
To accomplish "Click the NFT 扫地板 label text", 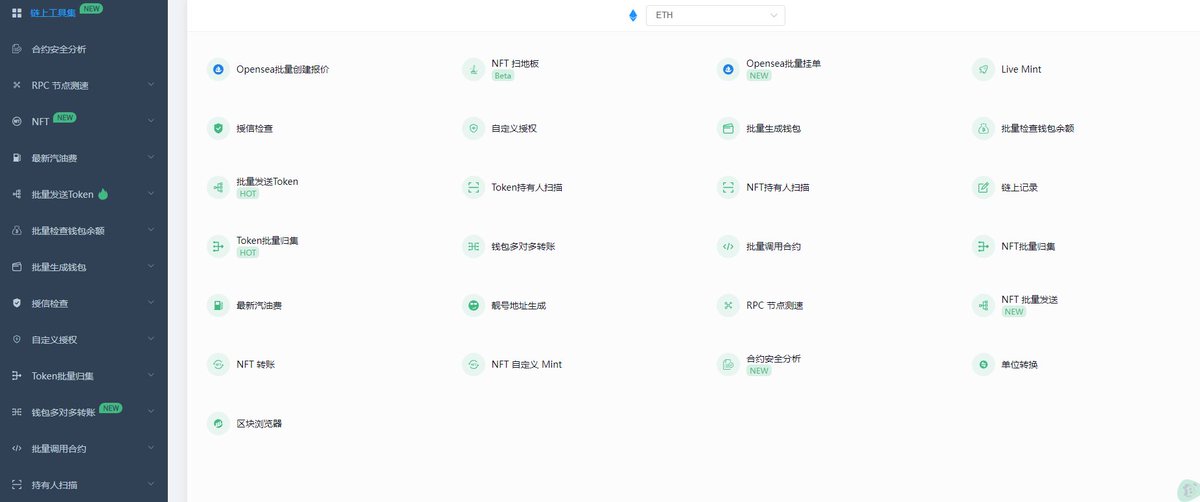I will (x=515, y=63).
